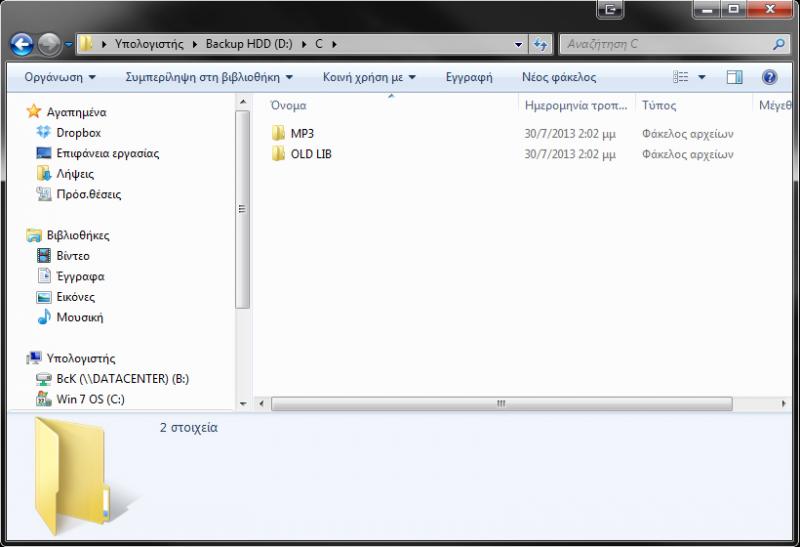The image size is (800, 547).
Task: Open Help with the question mark icon
Action: pos(769,77)
